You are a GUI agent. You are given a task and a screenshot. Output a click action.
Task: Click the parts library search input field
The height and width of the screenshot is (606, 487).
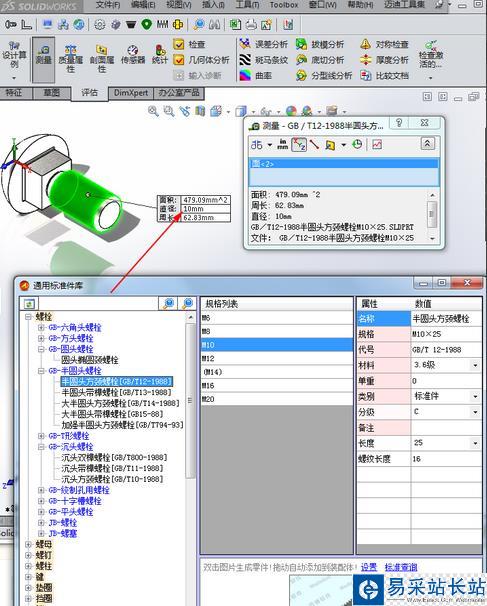pyautogui.click(x=97, y=304)
